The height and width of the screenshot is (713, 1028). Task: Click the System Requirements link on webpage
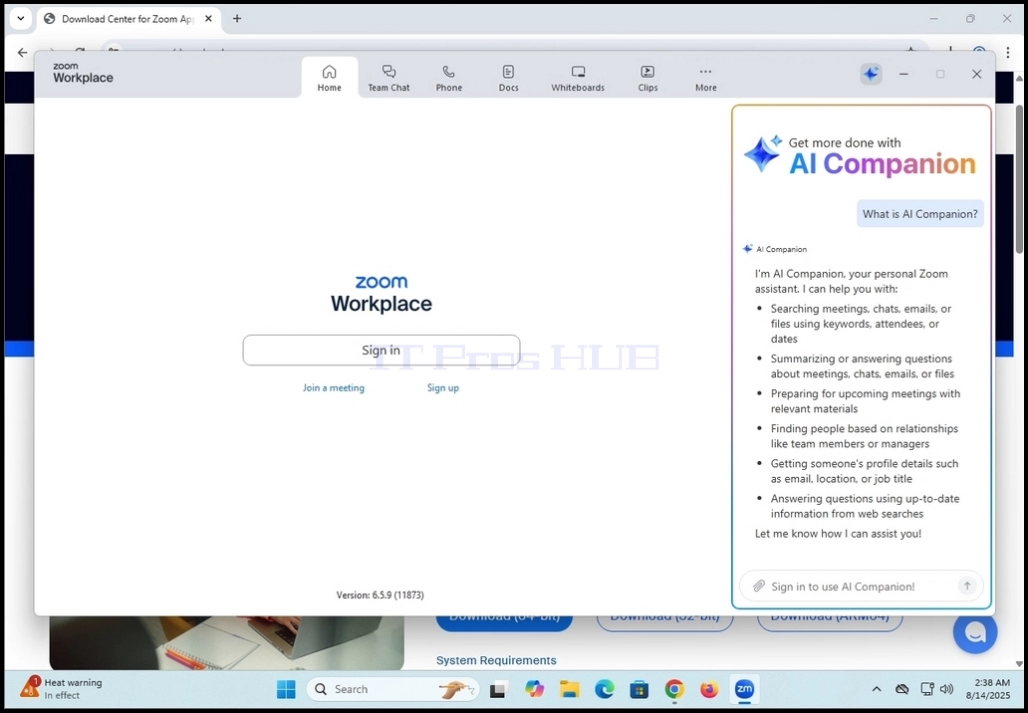click(496, 660)
